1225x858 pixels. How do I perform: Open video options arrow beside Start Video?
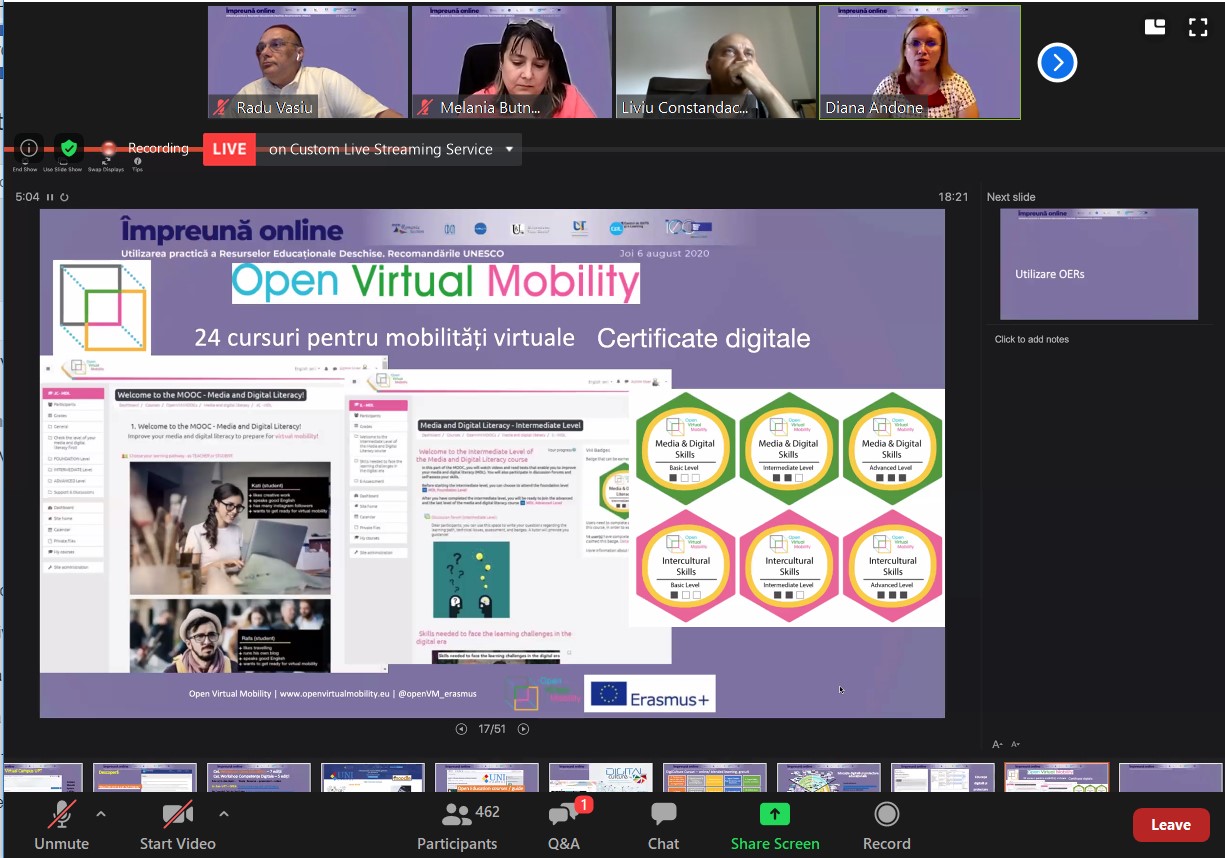pyautogui.click(x=223, y=814)
